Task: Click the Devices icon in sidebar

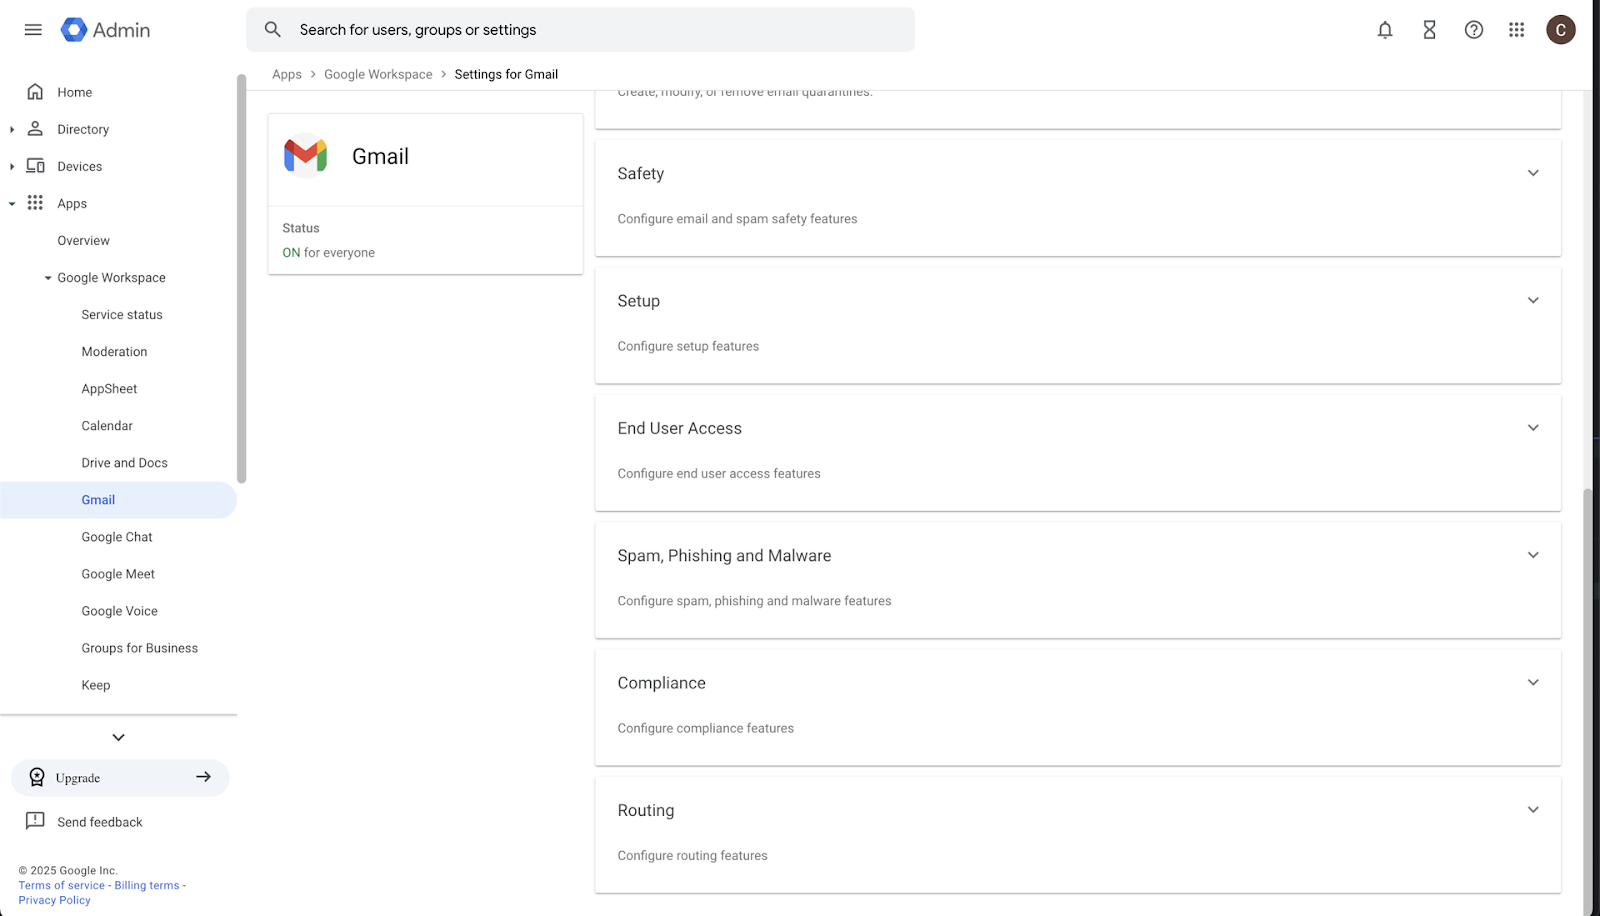Action: [x=35, y=166]
